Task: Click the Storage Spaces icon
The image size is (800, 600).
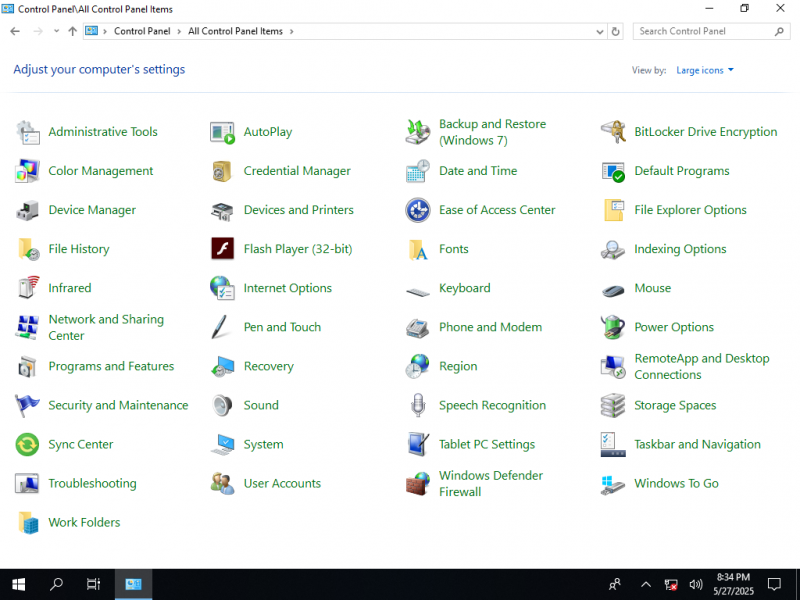Action: point(613,406)
